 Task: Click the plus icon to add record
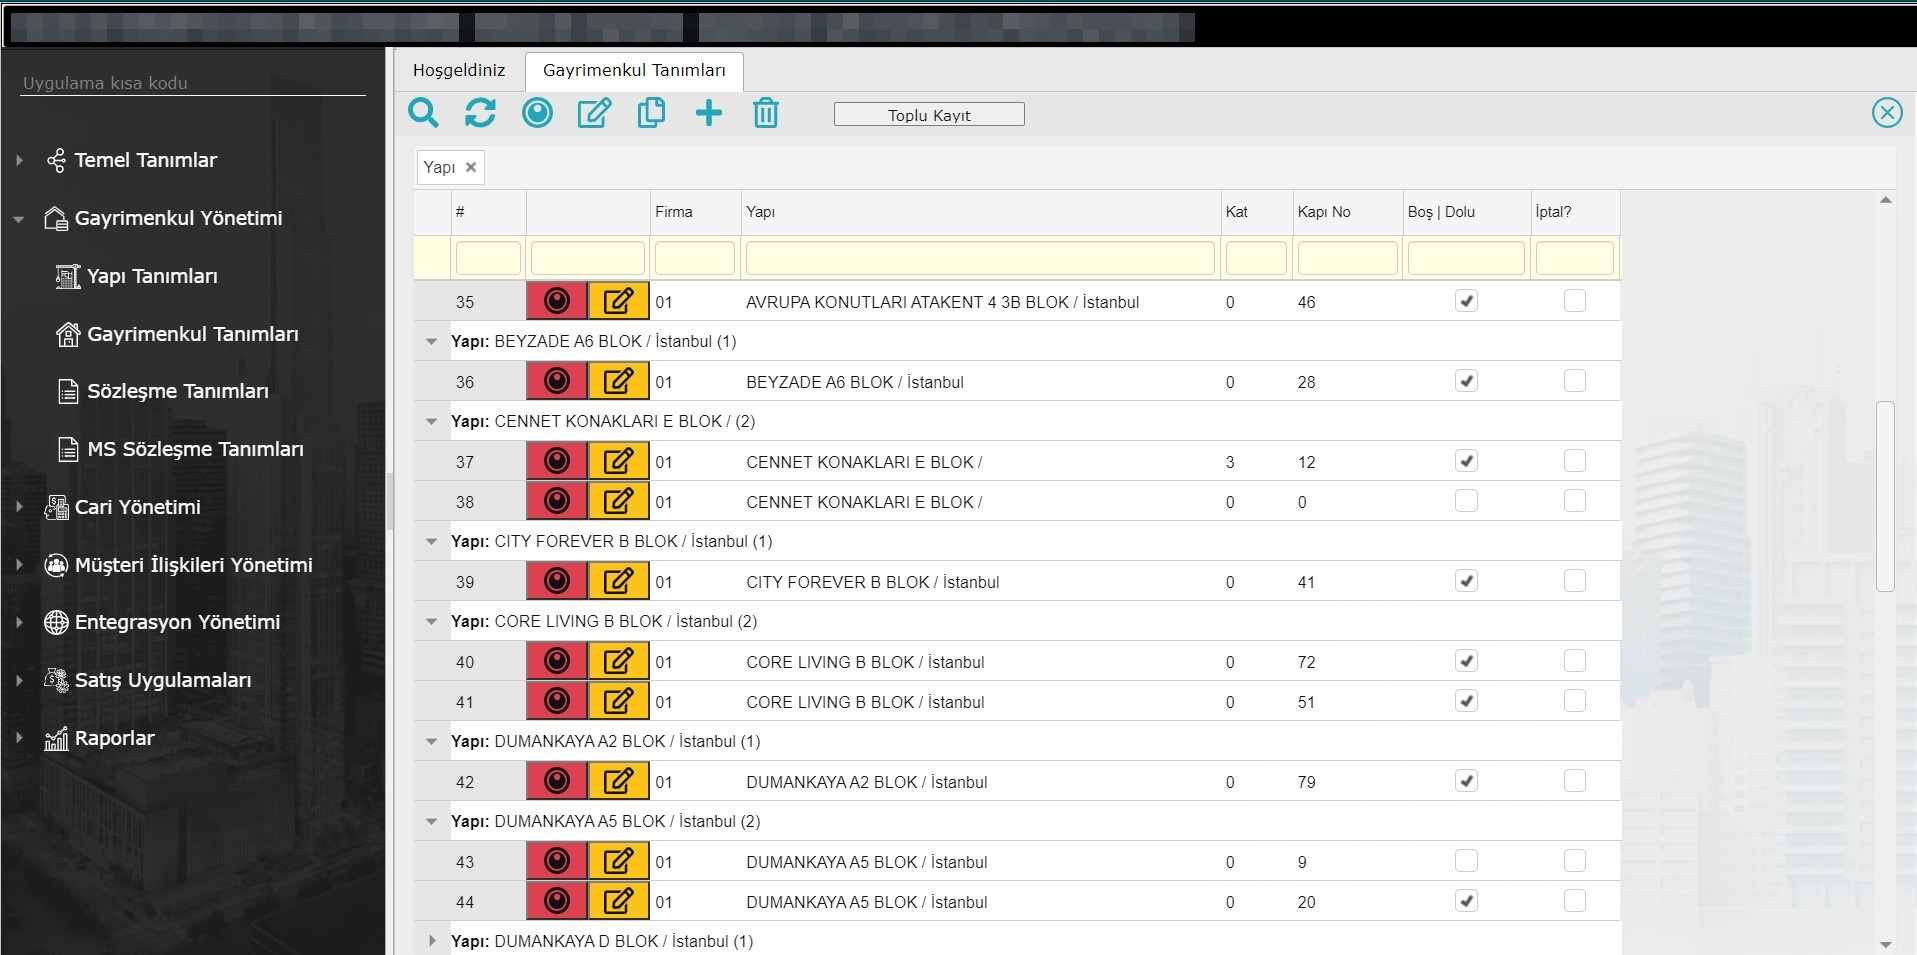[708, 113]
